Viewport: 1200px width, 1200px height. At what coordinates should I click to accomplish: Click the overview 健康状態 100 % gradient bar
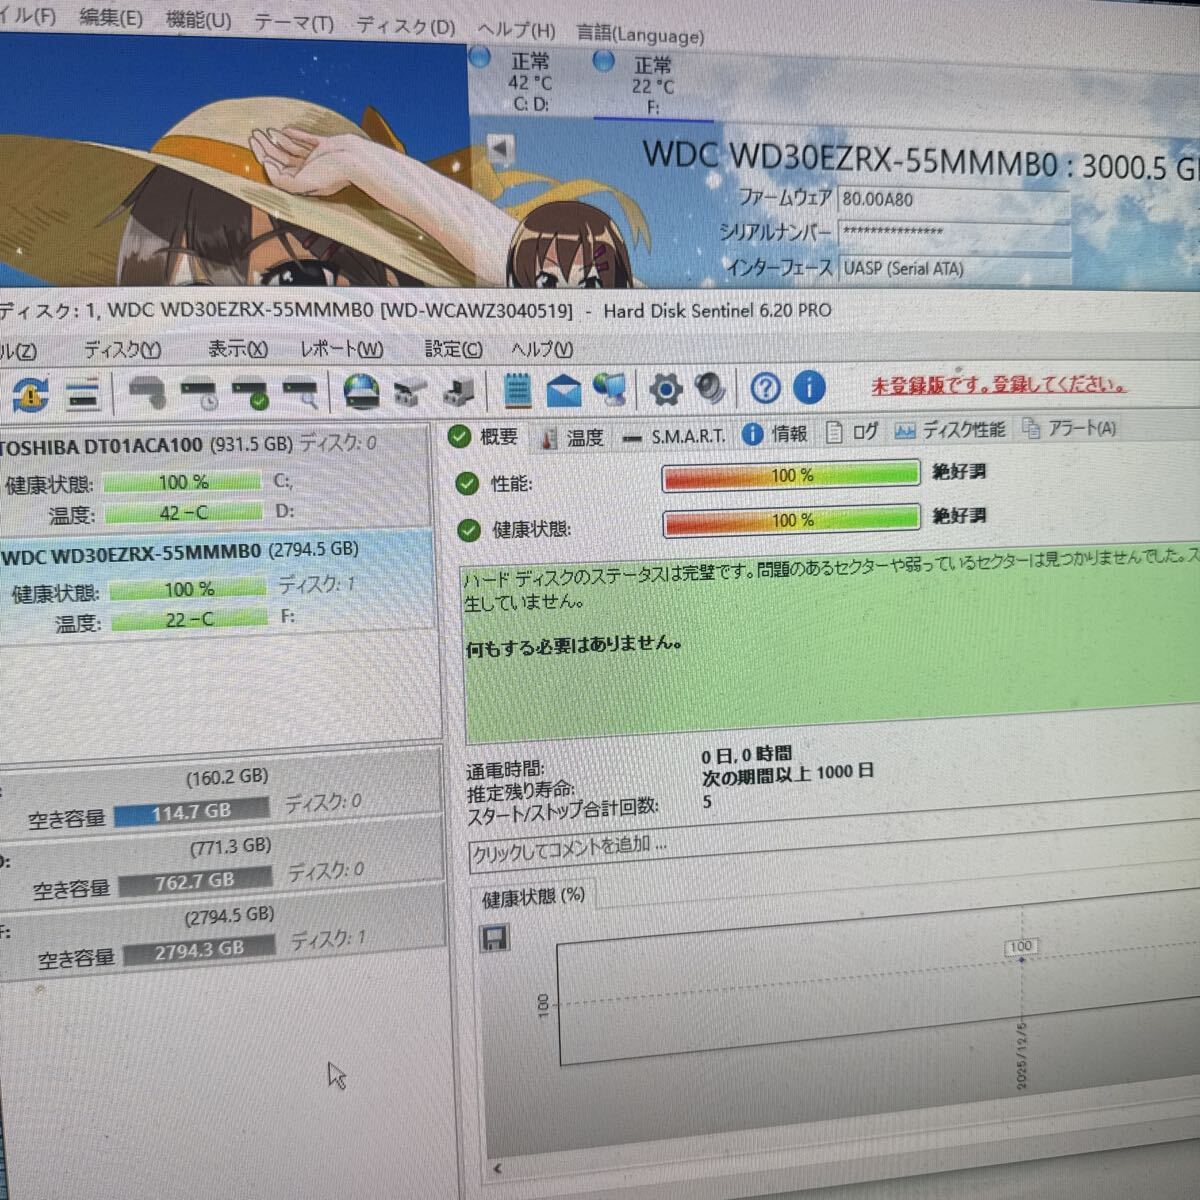tap(791, 520)
